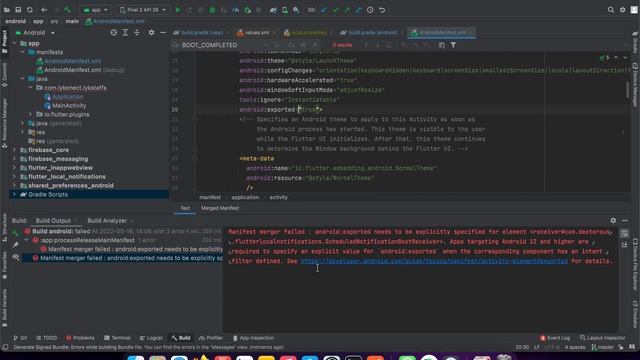Viewport: 640px width, 360px height.
Task: Click the Debug app bug icon
Action: click(x=212, y=10)
